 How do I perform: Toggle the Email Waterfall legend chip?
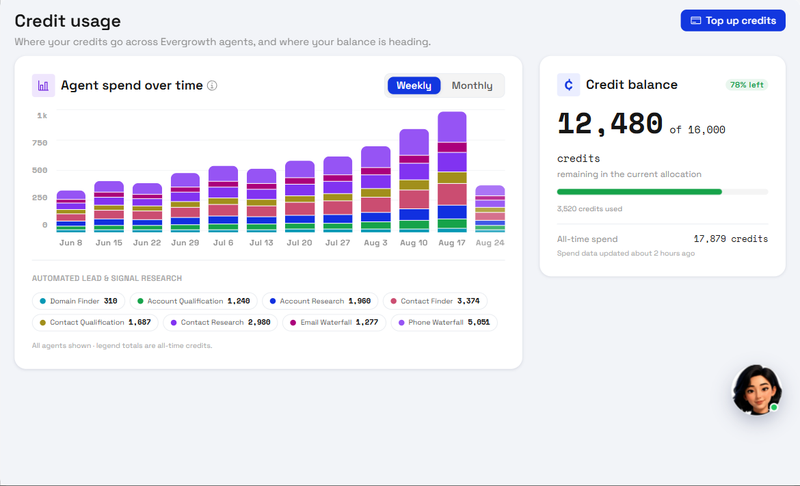[x=334, y=322]
